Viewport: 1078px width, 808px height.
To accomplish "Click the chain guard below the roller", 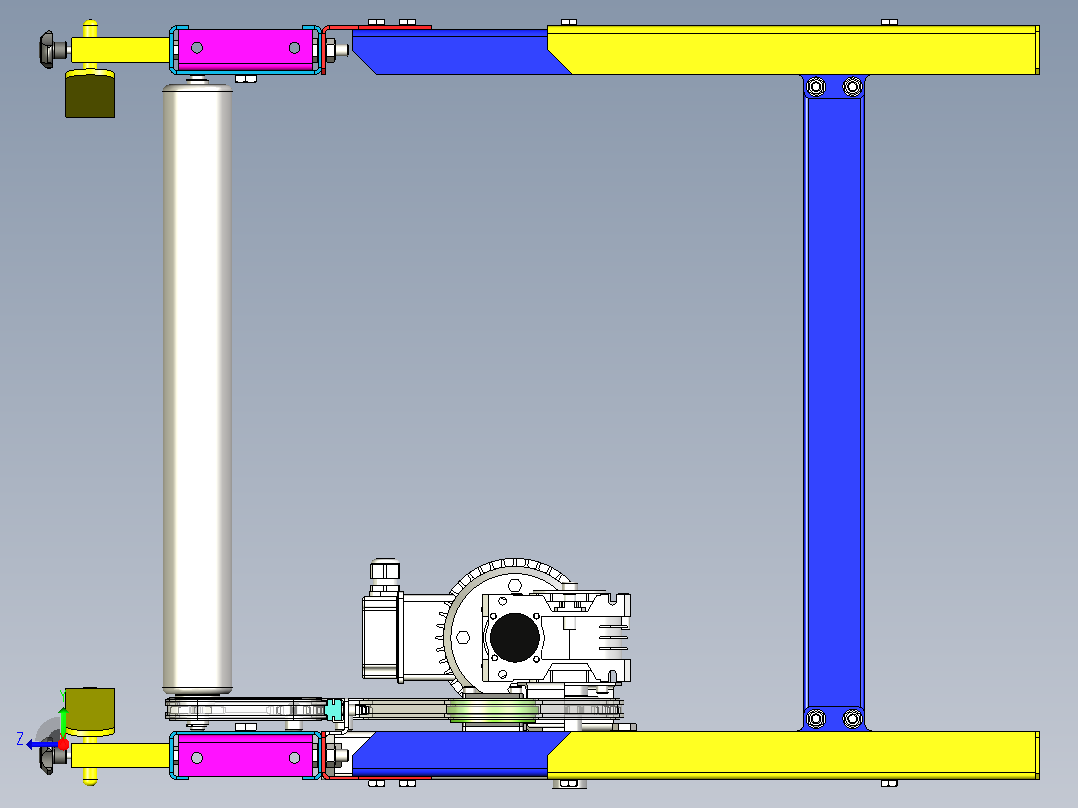I will [x=245, y=709].
